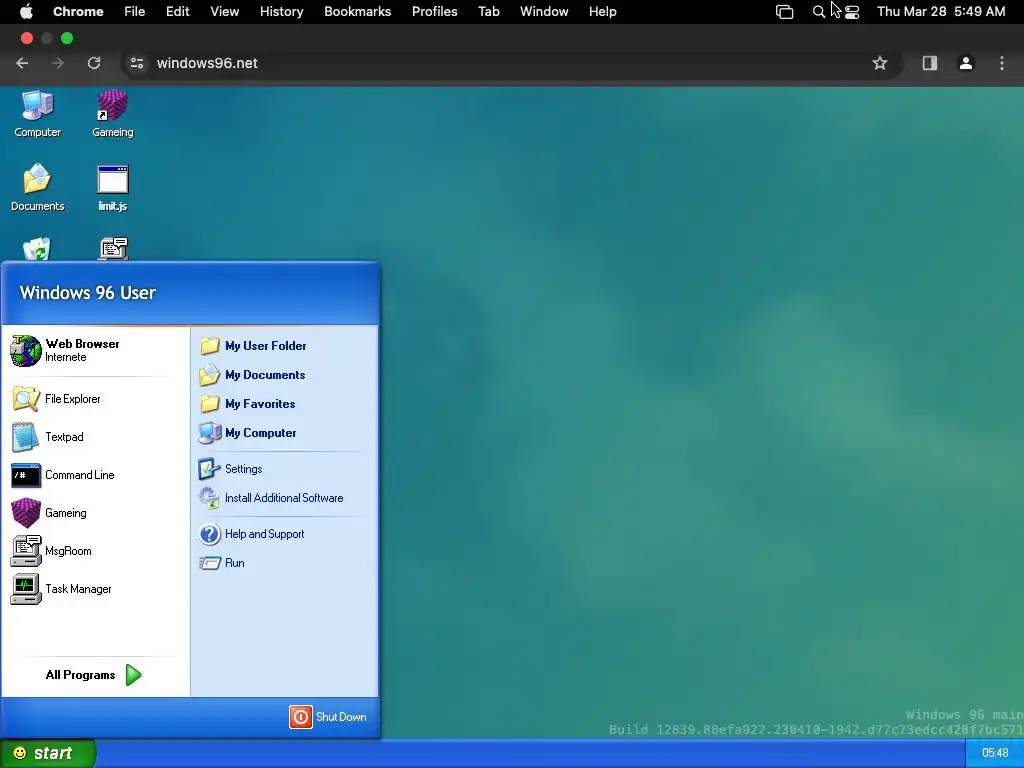Open the Chrome application menu

tap(78, 12)
